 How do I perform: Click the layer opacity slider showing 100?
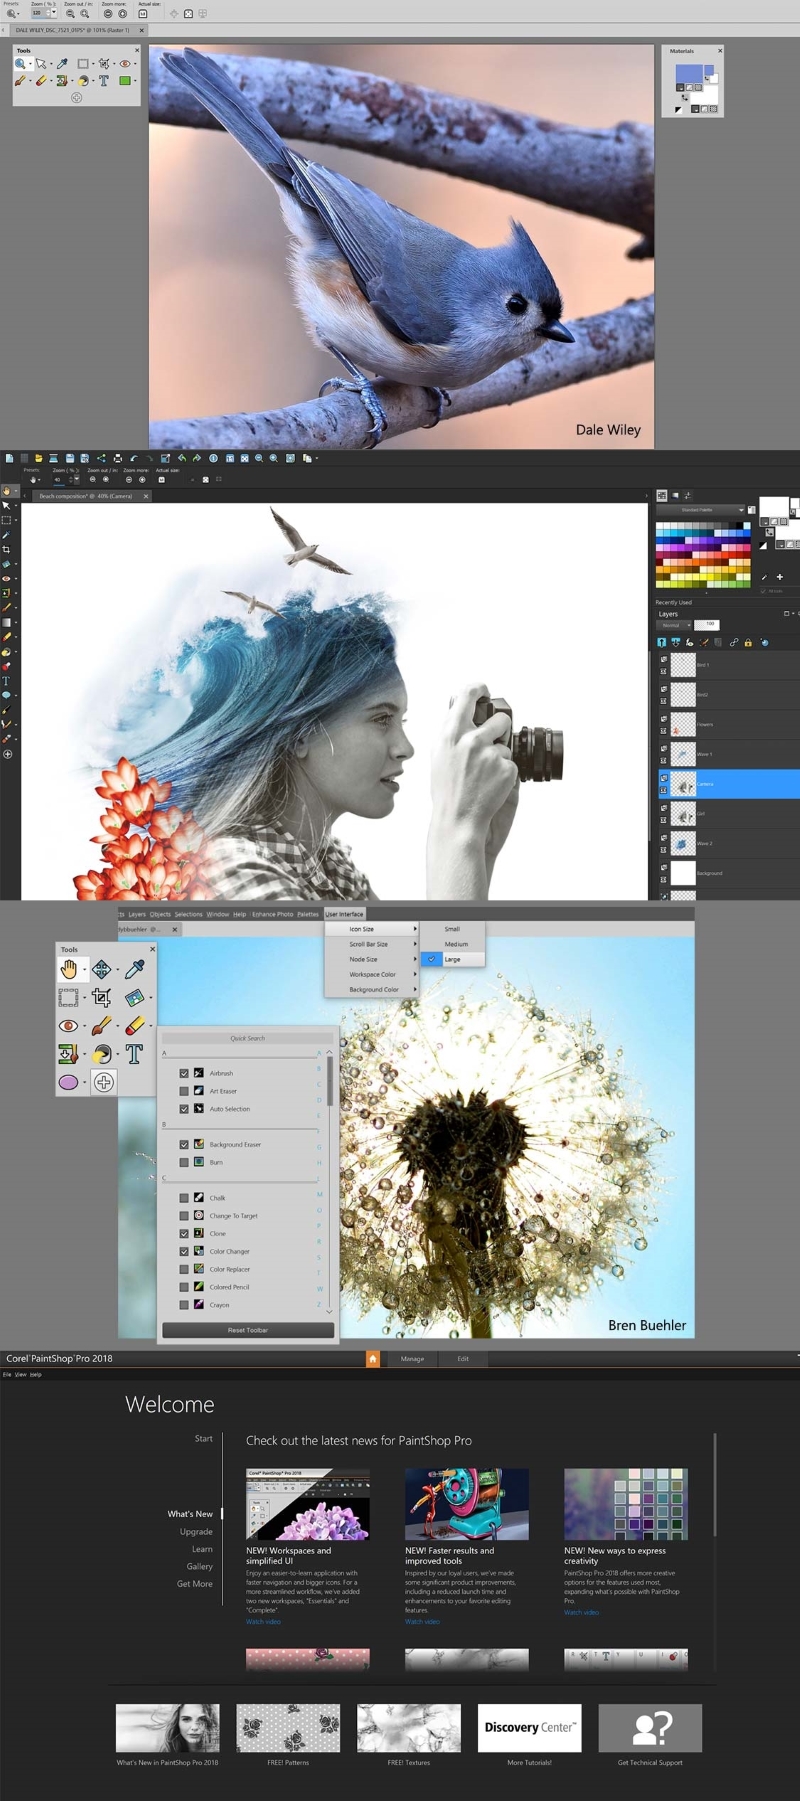point(707,624)
